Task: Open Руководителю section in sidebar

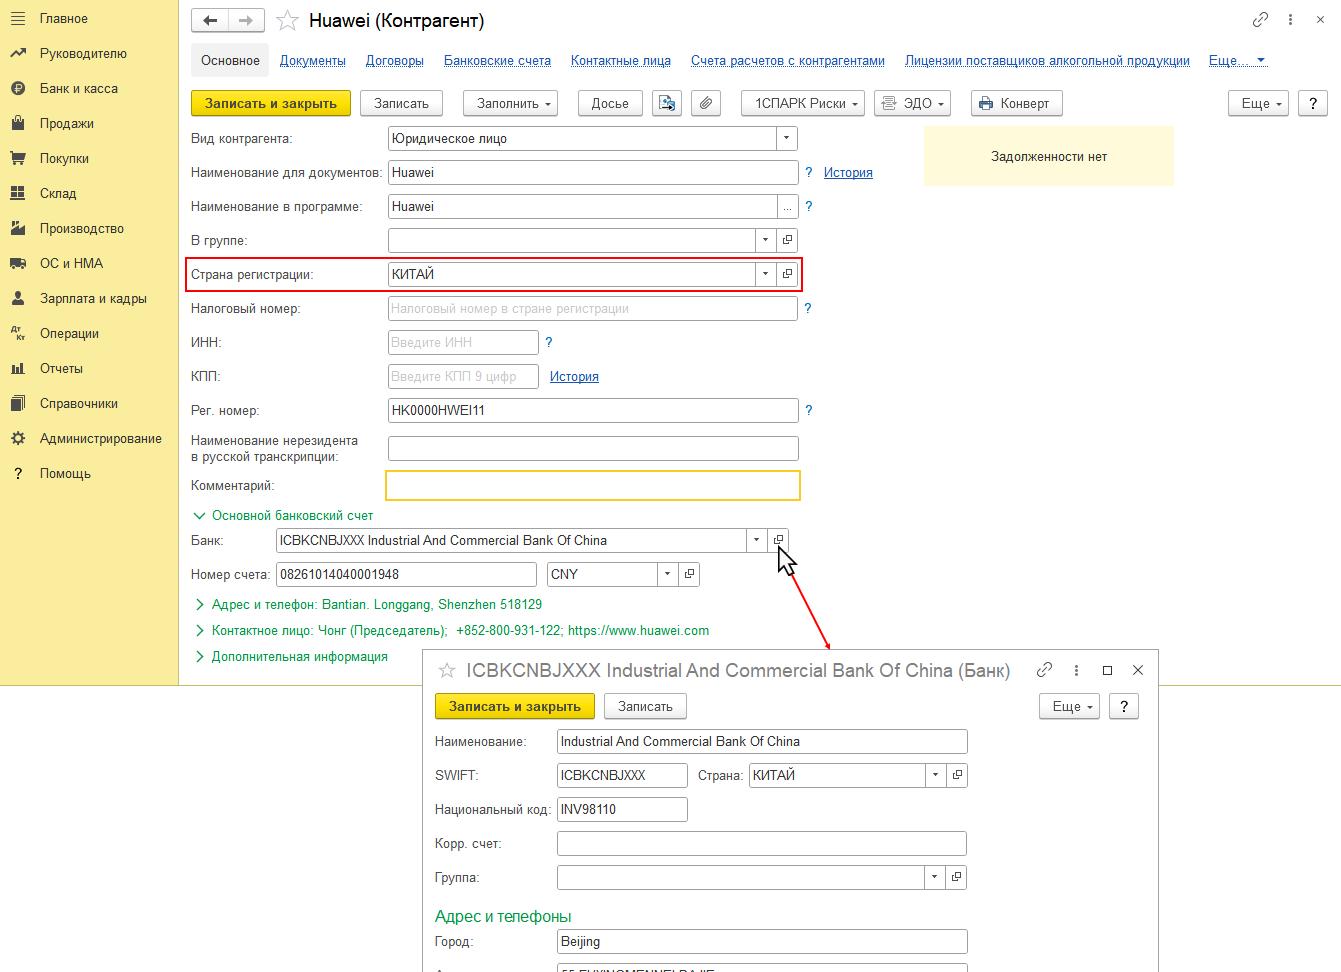Action: coord(83,54)
